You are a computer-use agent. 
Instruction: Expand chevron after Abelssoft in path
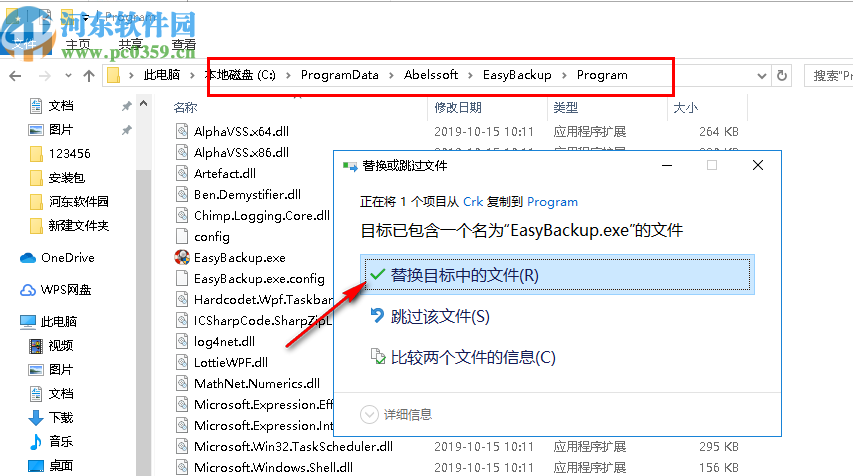point(471,76)
